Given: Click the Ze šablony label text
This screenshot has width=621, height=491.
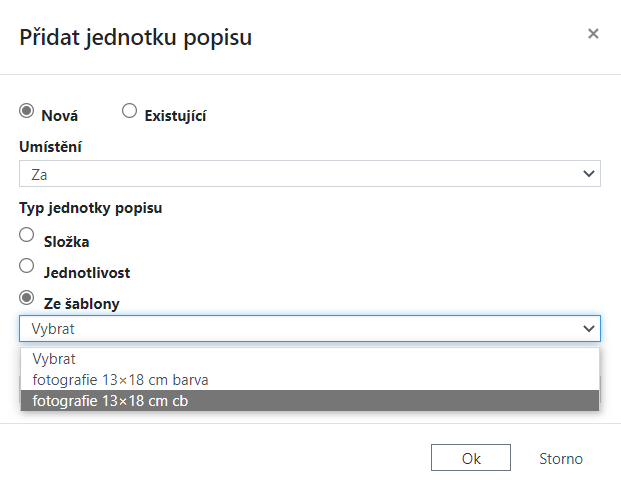Looking at the screenshot, I should (x=82, y=303).
